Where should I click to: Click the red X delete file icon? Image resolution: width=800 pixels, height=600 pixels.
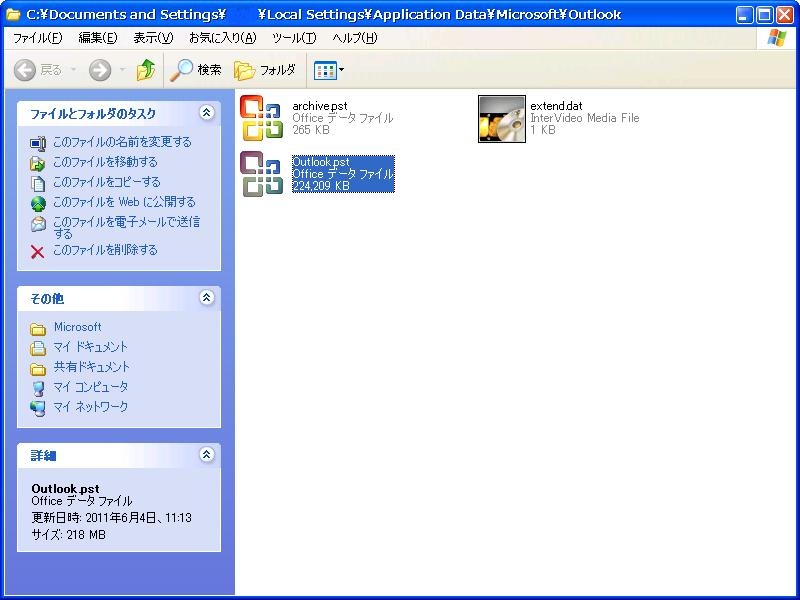click(x=37, y=252)
